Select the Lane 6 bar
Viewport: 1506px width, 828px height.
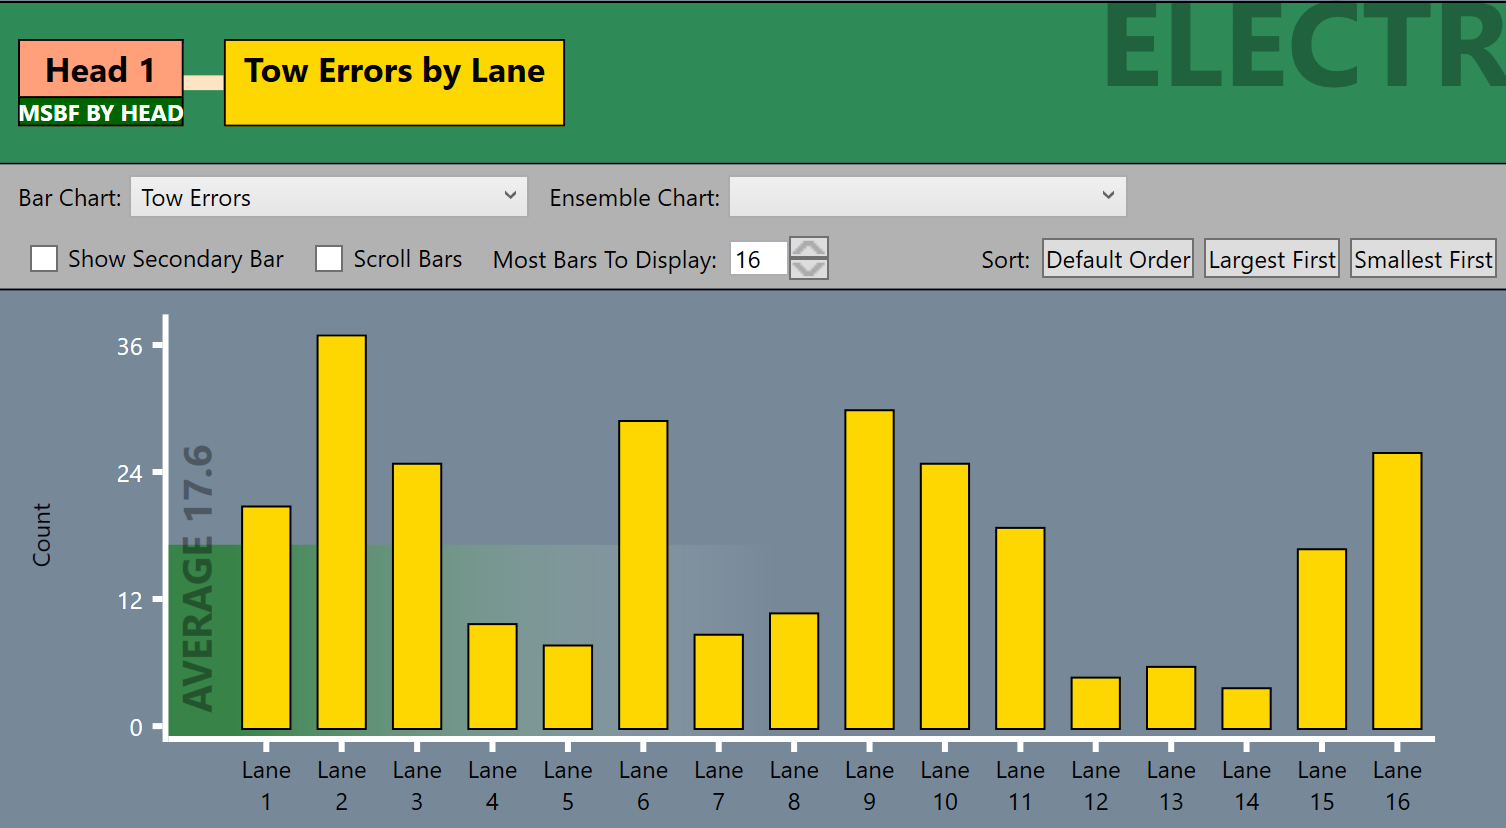pos(643,575)
